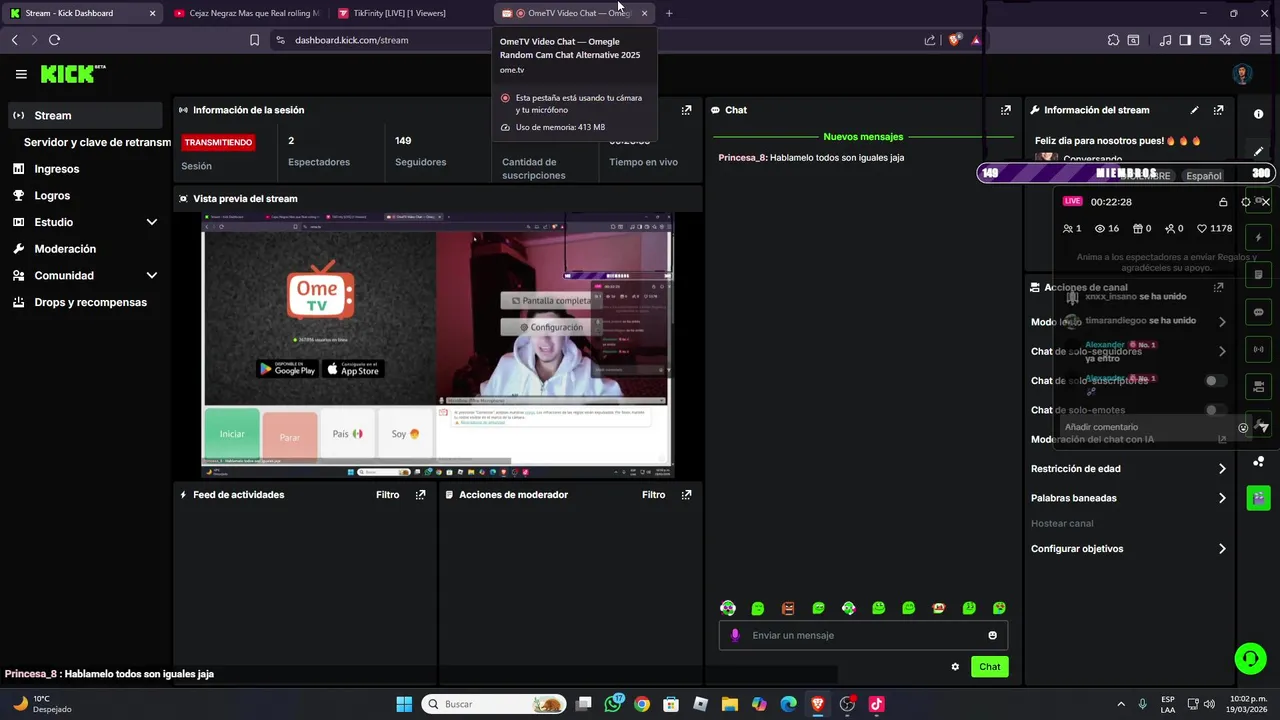Open the Kick hamburger menu
Image resolution: width=1280 pixels, height=720 pixels.
21,74
